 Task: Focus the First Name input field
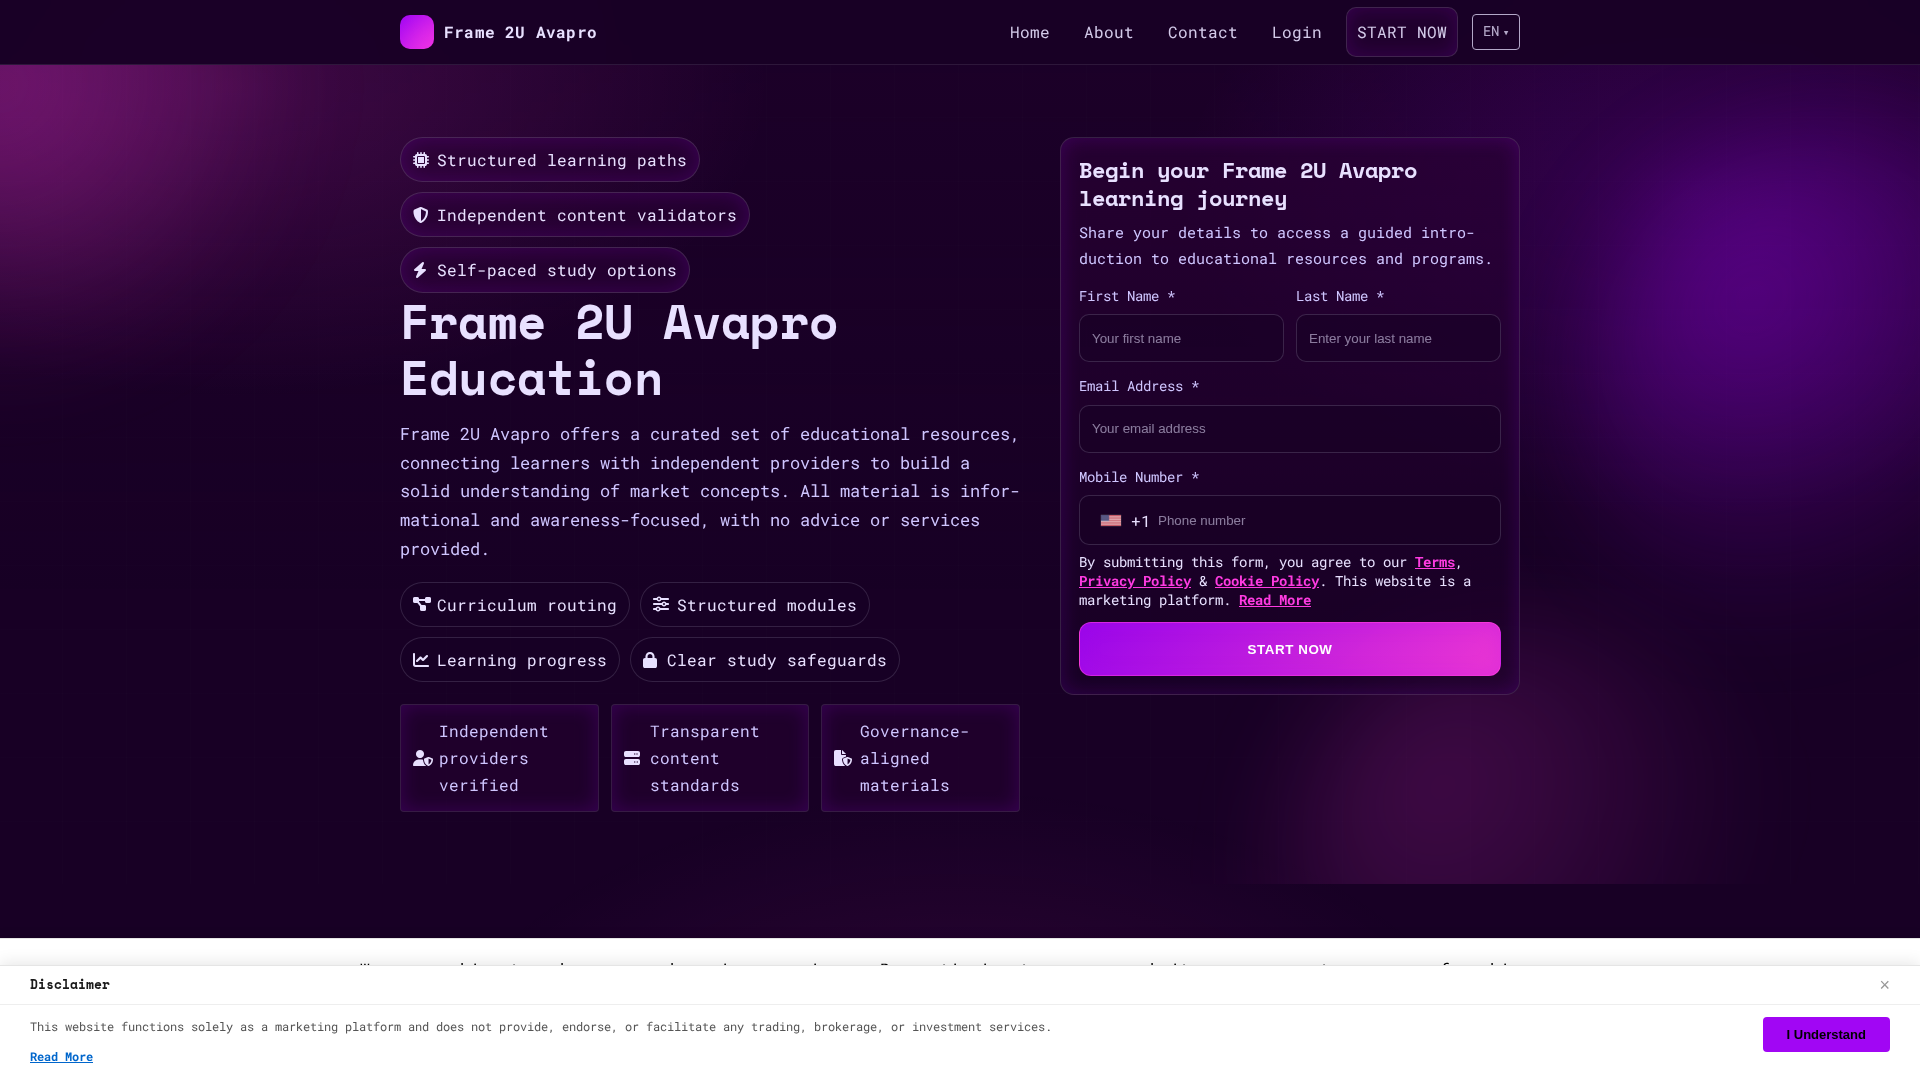click(1181, 338)
